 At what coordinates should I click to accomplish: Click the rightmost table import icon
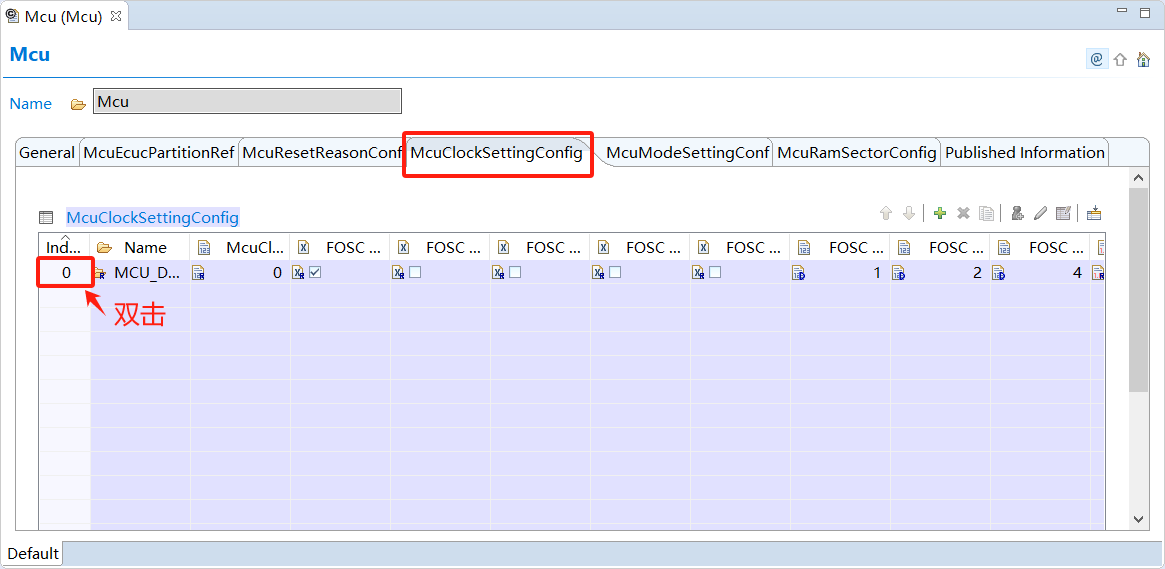coord(1093,213)
